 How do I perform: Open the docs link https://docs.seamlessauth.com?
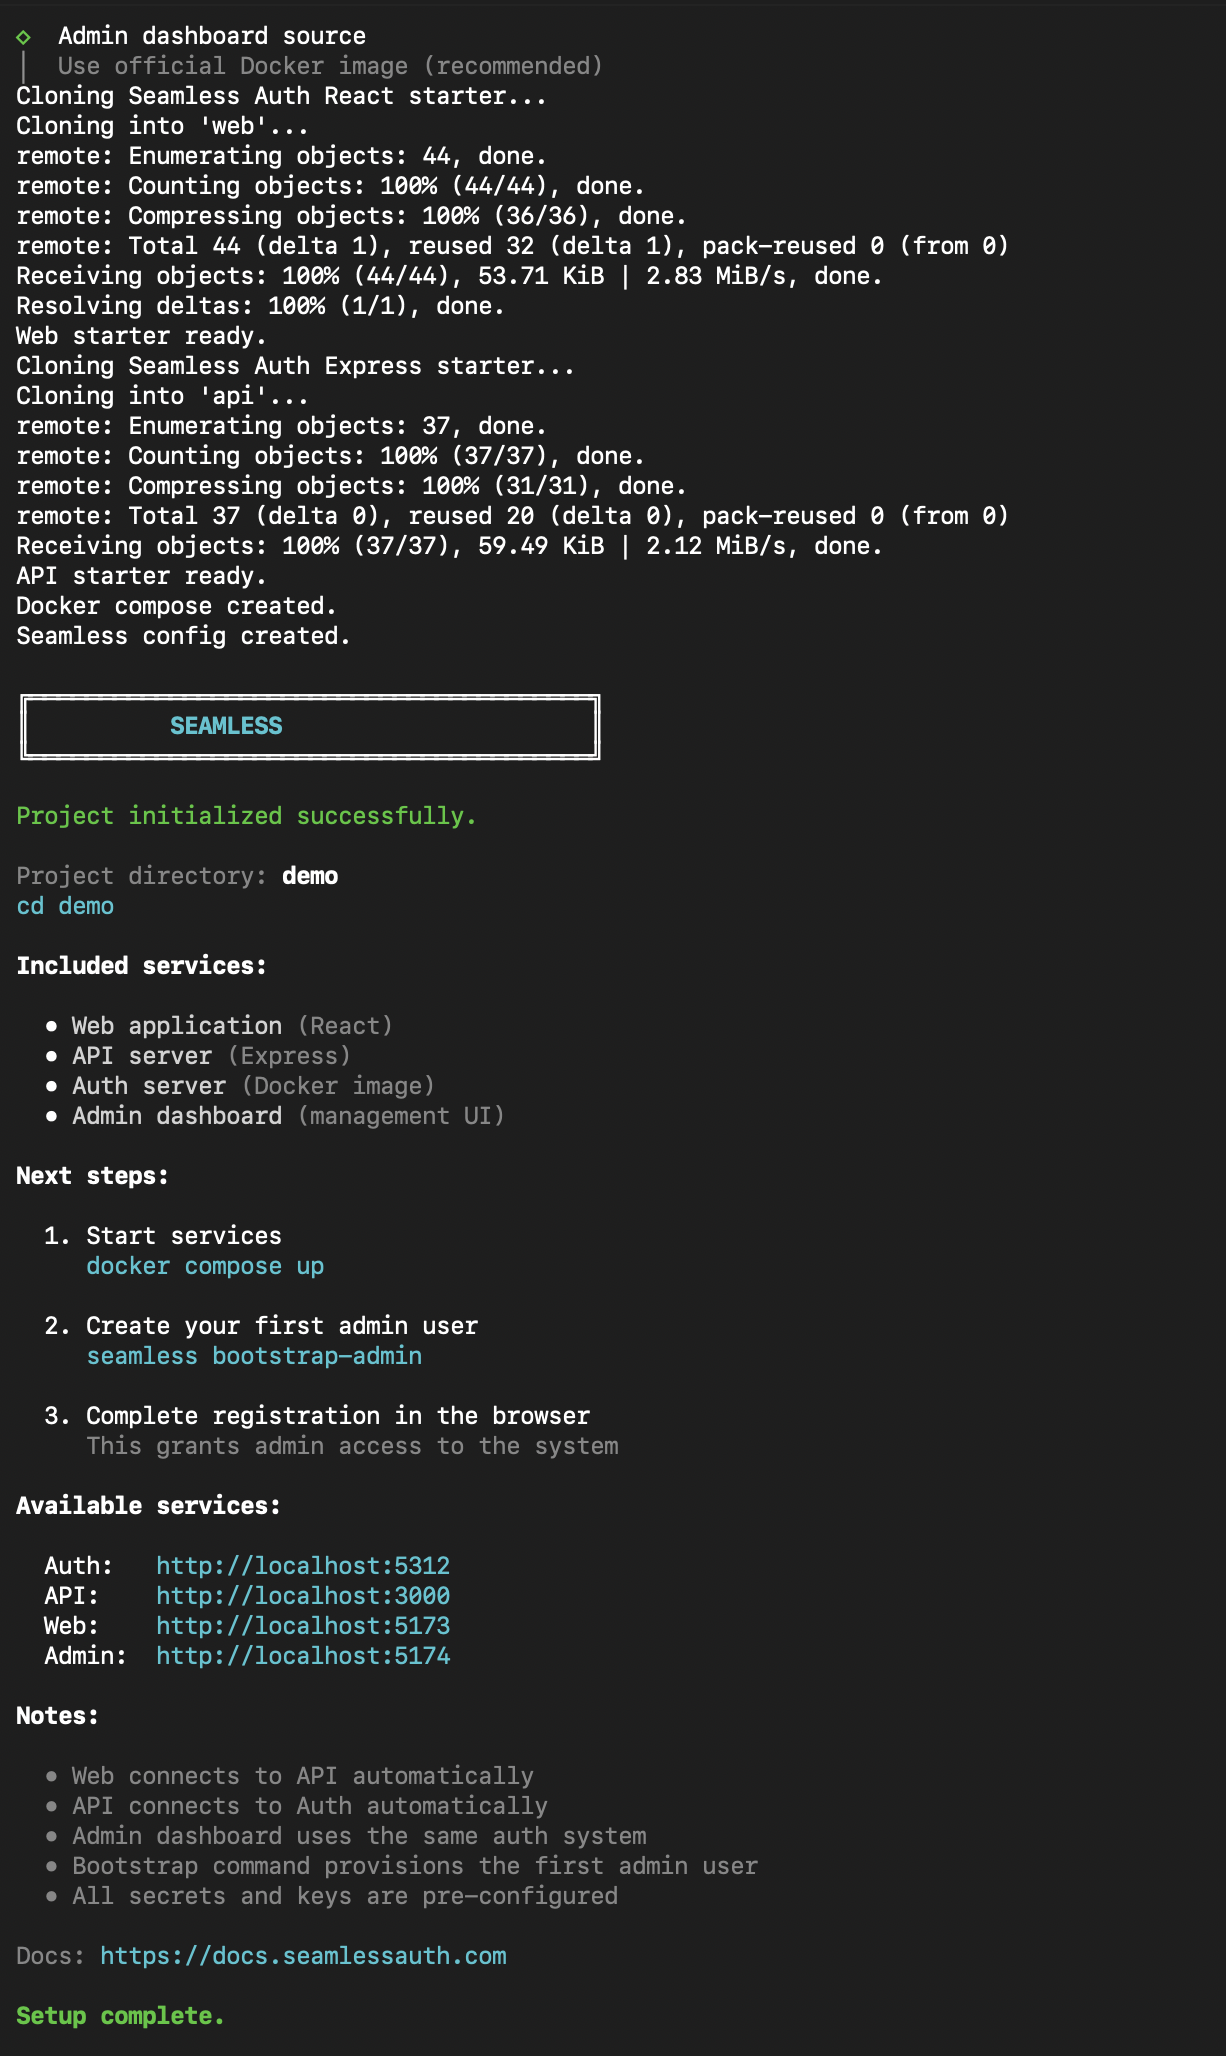[303, 1956]
